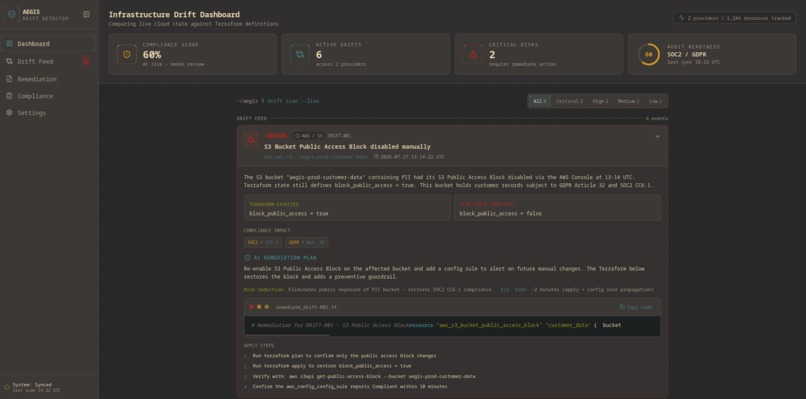Click the Aegis shield logo icon
806x399 pixels.
click(12, 14)
